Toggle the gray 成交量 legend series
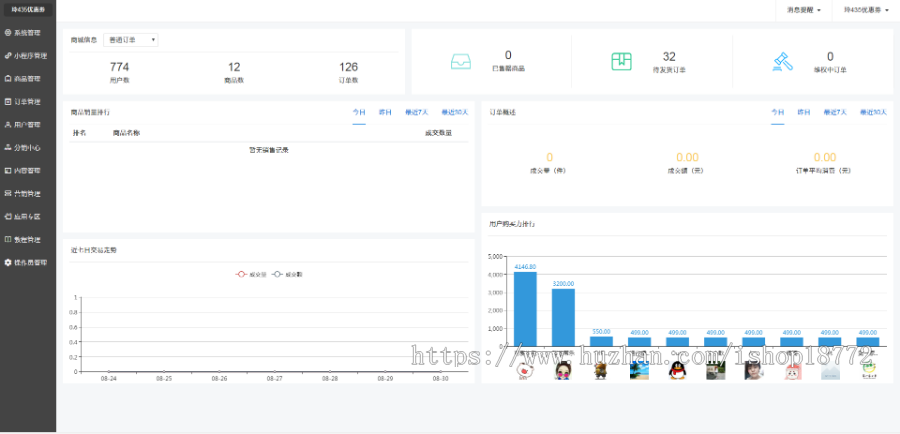The height and width of the screenshot is (434, 900). pos(286,274)
